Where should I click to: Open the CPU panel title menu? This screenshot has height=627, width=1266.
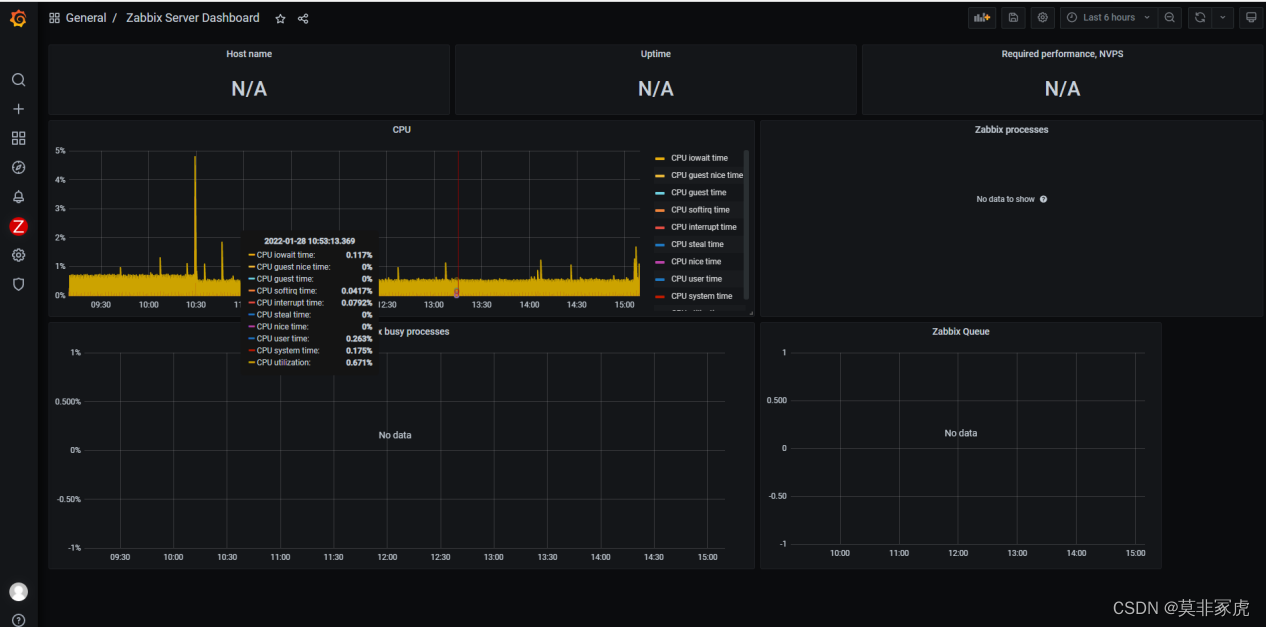[x=401, y=130]
